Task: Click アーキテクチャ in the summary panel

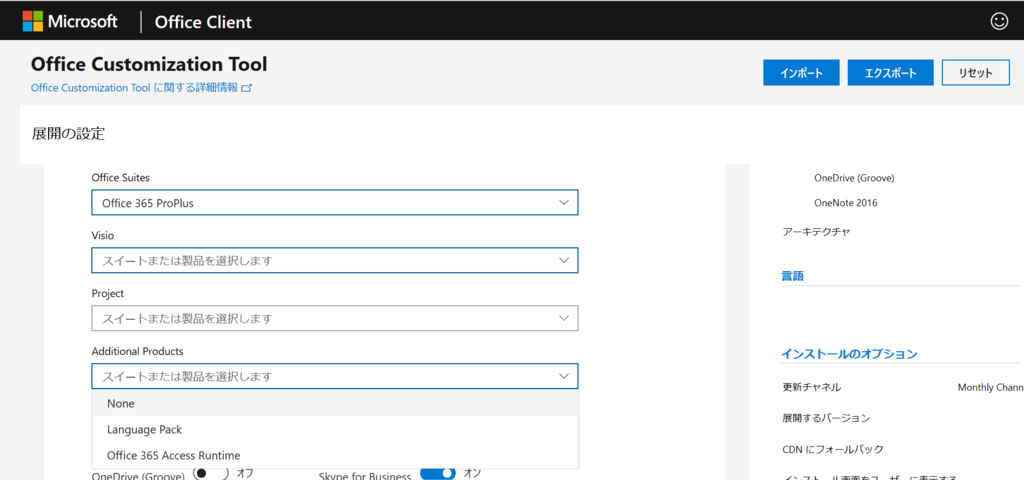Action: pos(816,231)
